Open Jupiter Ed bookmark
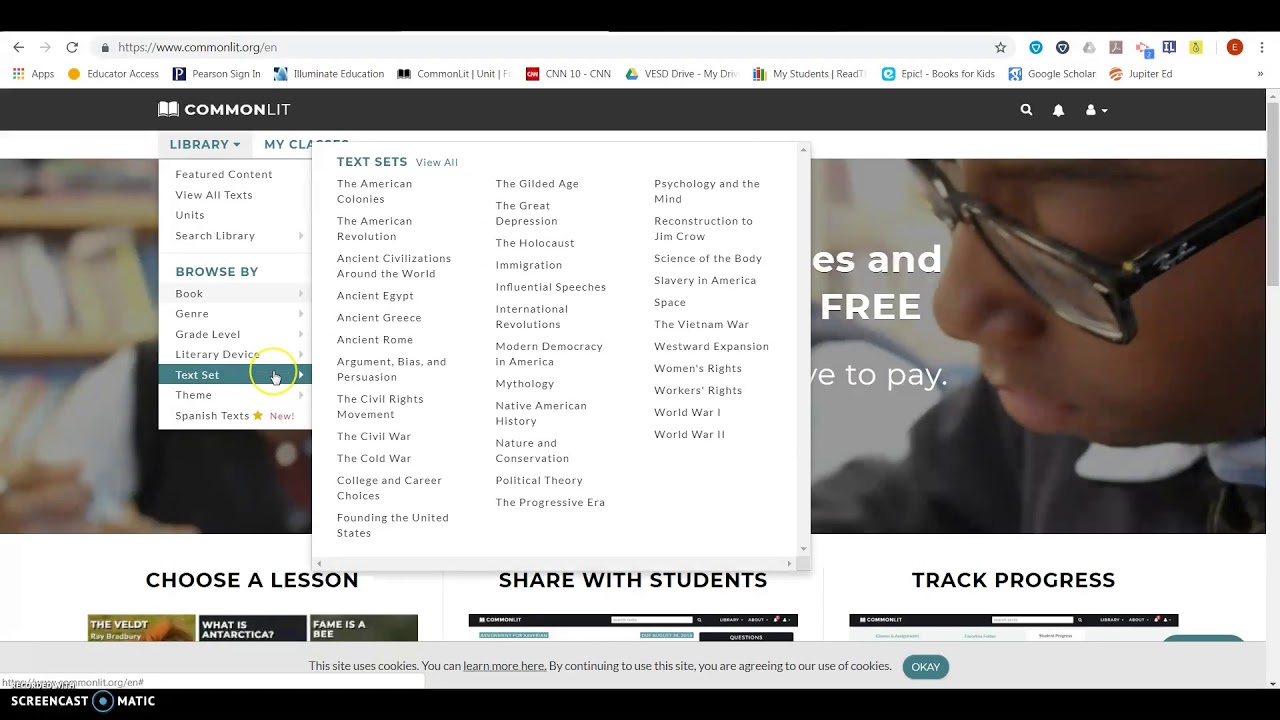1280x720 pixels. click(x=1140, y=74)
